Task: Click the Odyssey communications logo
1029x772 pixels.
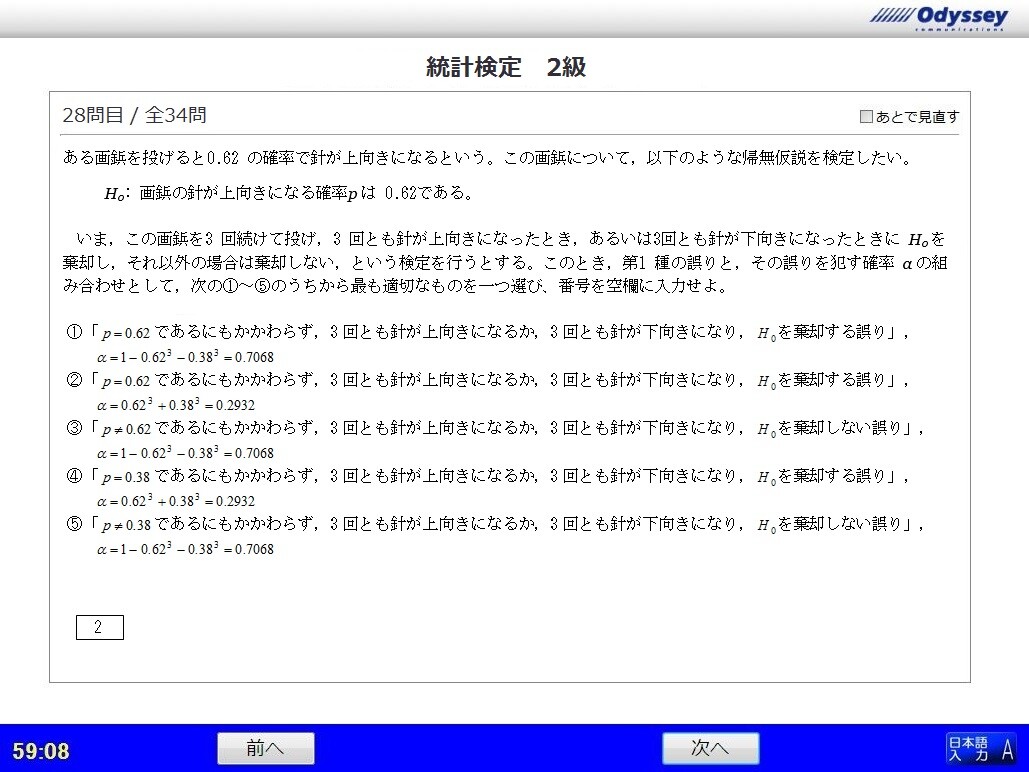Action: click(x=937, y=17)
